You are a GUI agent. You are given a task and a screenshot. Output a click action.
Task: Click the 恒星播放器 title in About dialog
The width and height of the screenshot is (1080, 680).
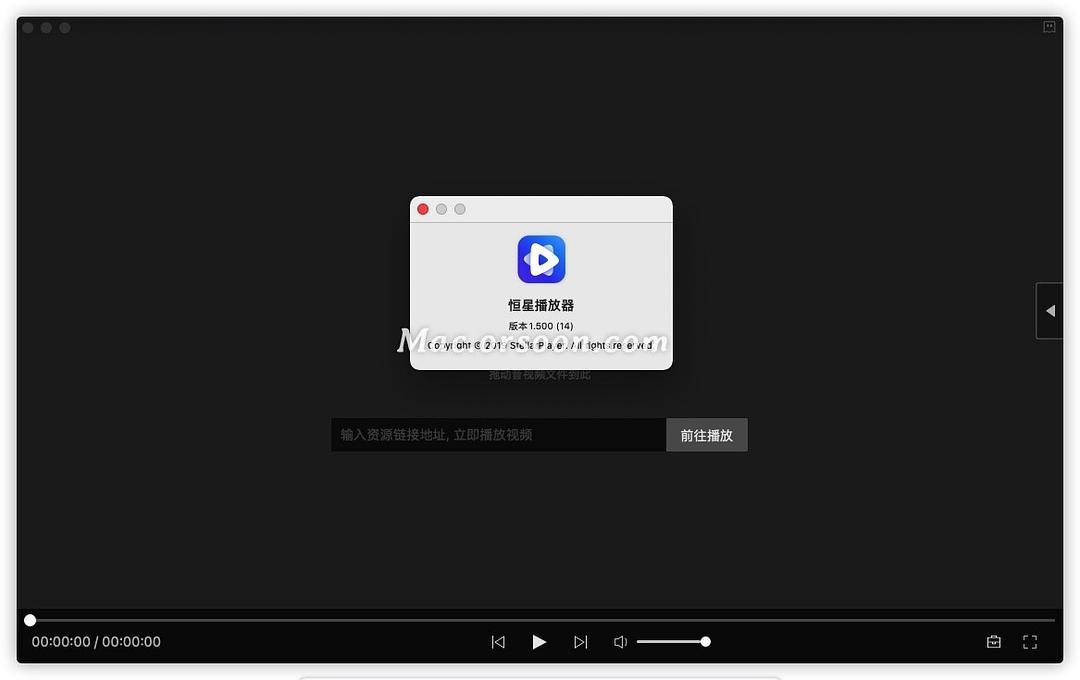point(541,305)
